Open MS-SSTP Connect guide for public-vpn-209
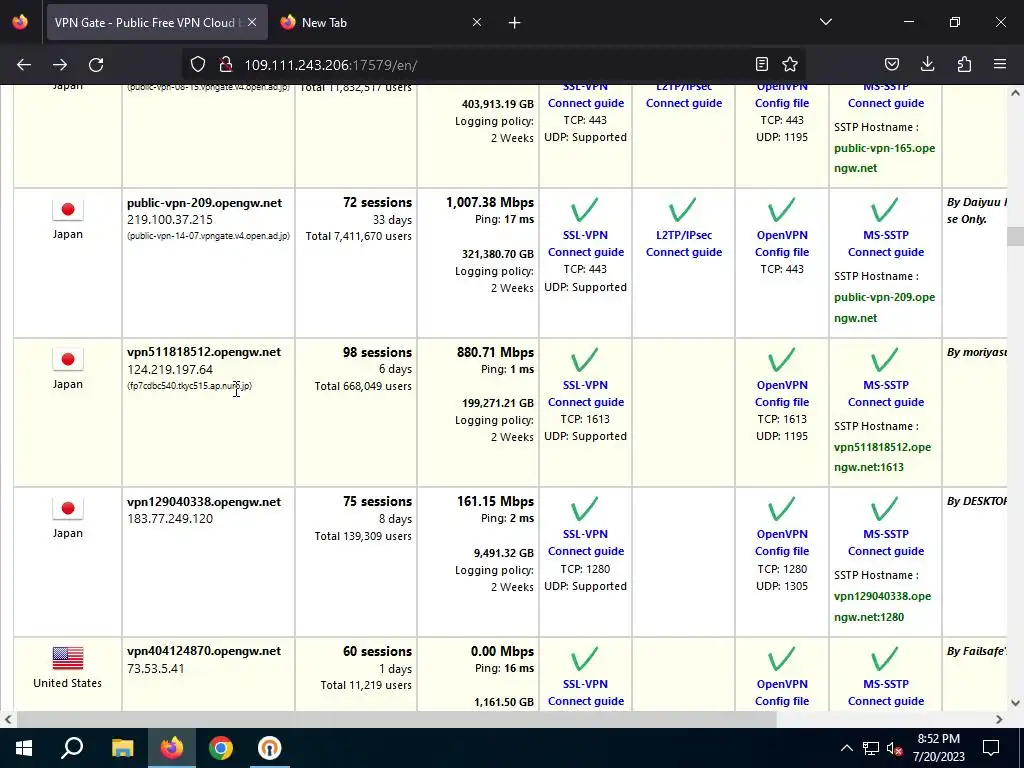 pyautogui.click(x=886, y=244)
